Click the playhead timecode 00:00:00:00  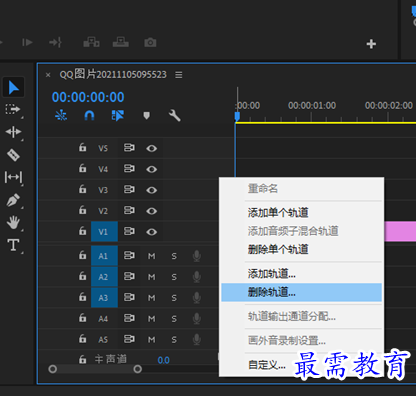(x=88, y=97)
